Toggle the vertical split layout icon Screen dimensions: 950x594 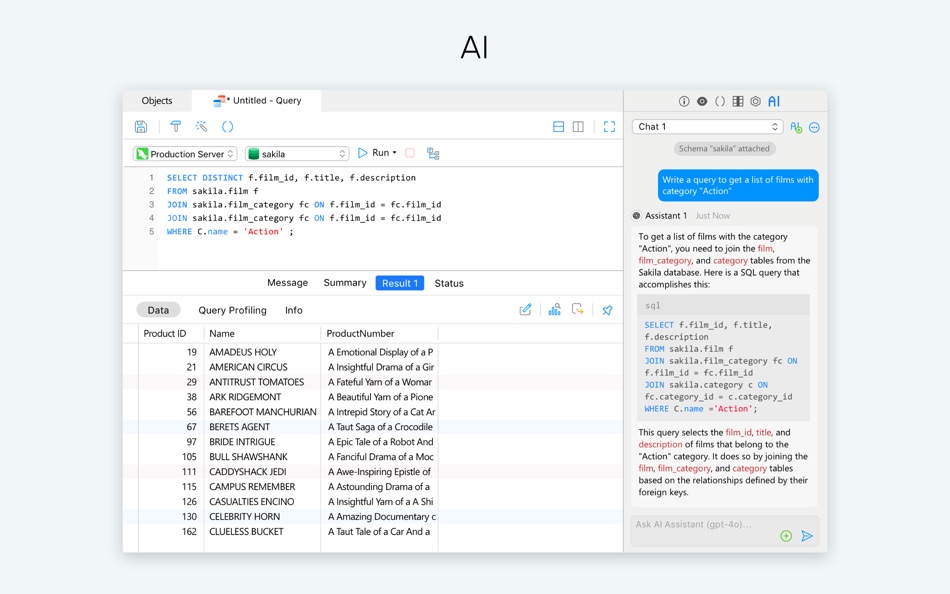coord(578,126)
